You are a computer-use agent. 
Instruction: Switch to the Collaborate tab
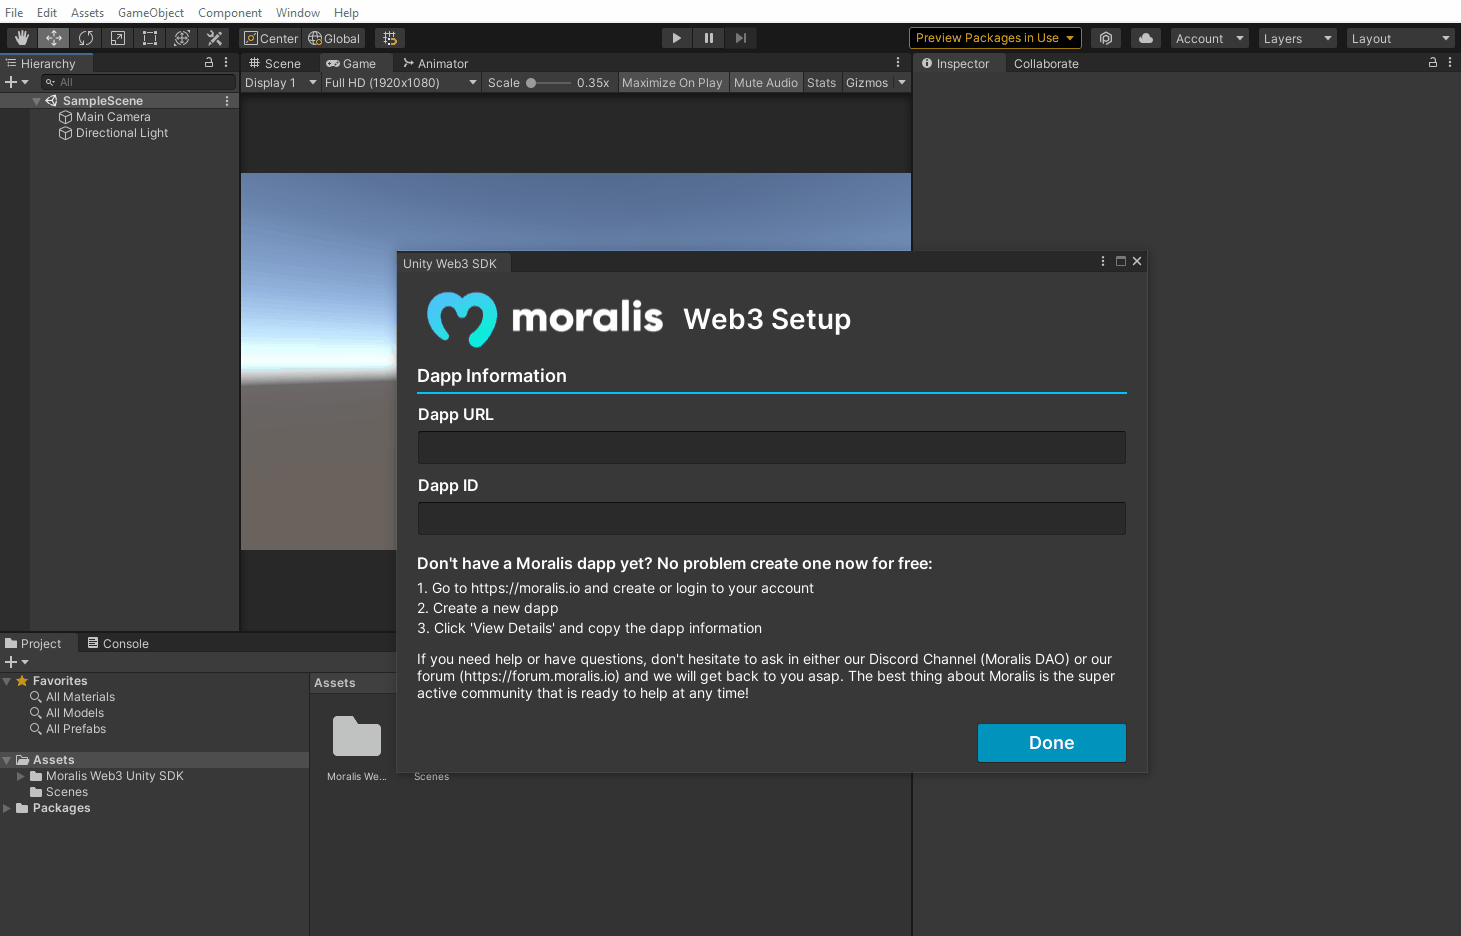click(1046, 63)
